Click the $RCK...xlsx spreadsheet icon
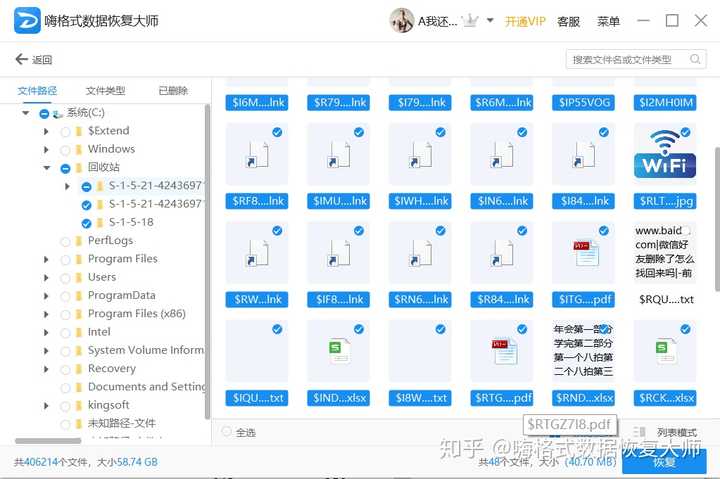Viewport: 720px width, 479px height. point(665,351)
